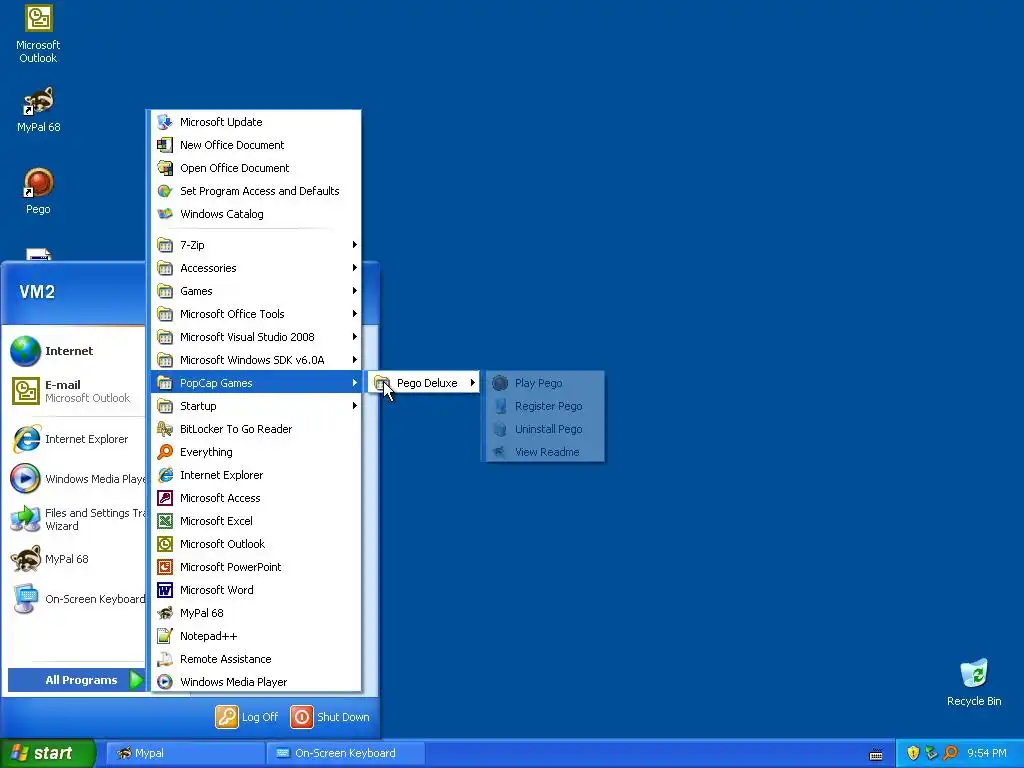Click the 9:54 PM taskbar clock
1024x768 pixels.
pyautogui.click(x=987, y=754)
